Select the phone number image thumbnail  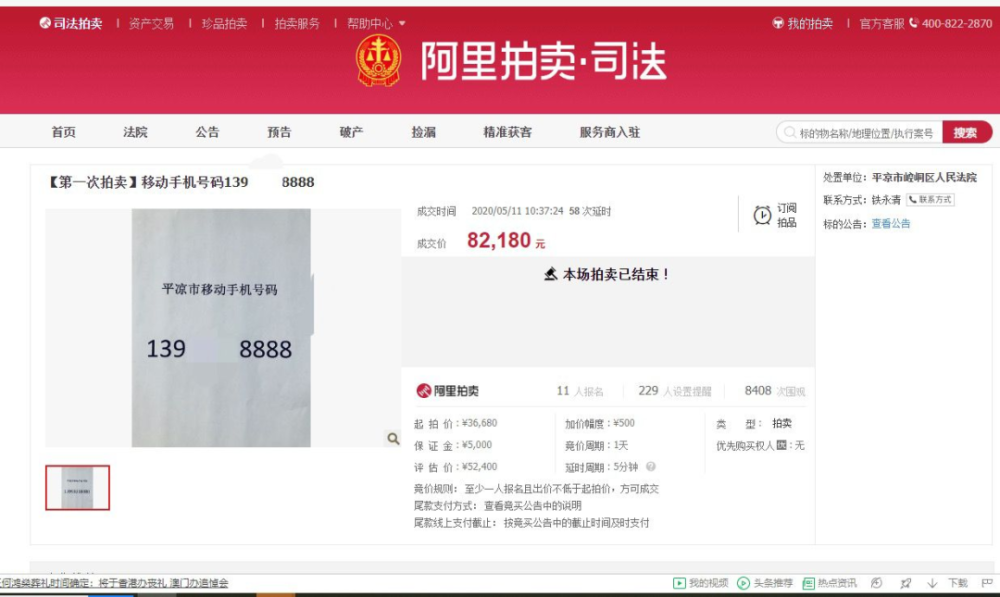(77, 487)
